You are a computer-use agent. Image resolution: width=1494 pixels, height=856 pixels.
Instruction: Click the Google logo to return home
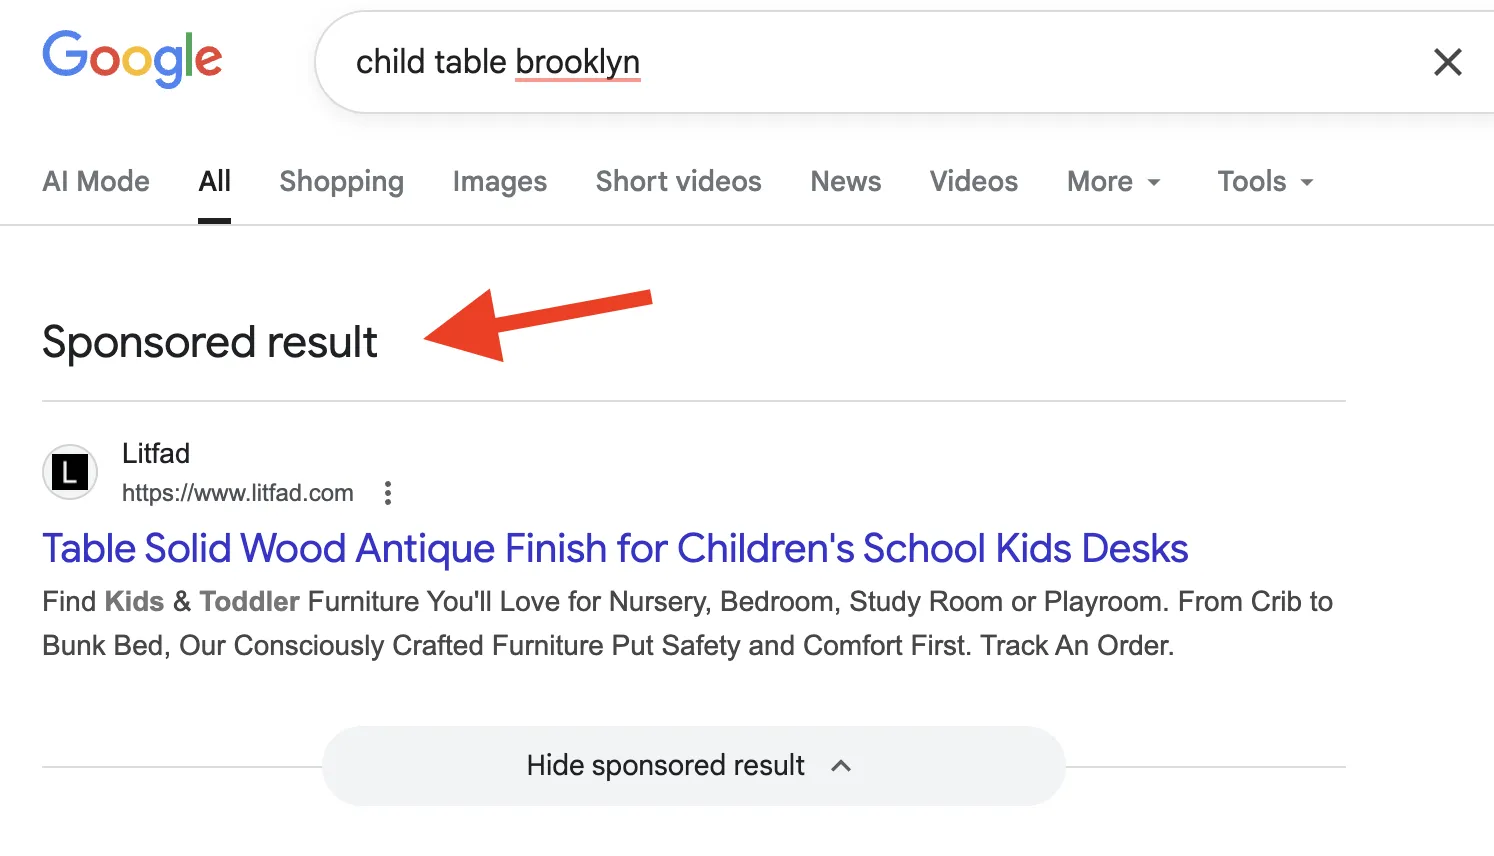pos(132,60)
